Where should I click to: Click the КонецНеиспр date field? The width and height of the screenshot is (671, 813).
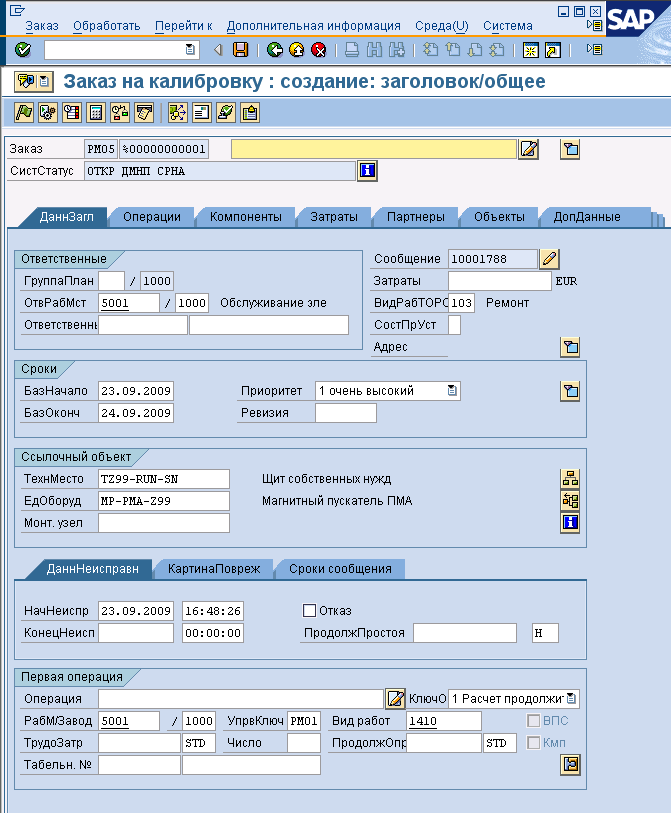pyautogui.click(x=136, y=633)
